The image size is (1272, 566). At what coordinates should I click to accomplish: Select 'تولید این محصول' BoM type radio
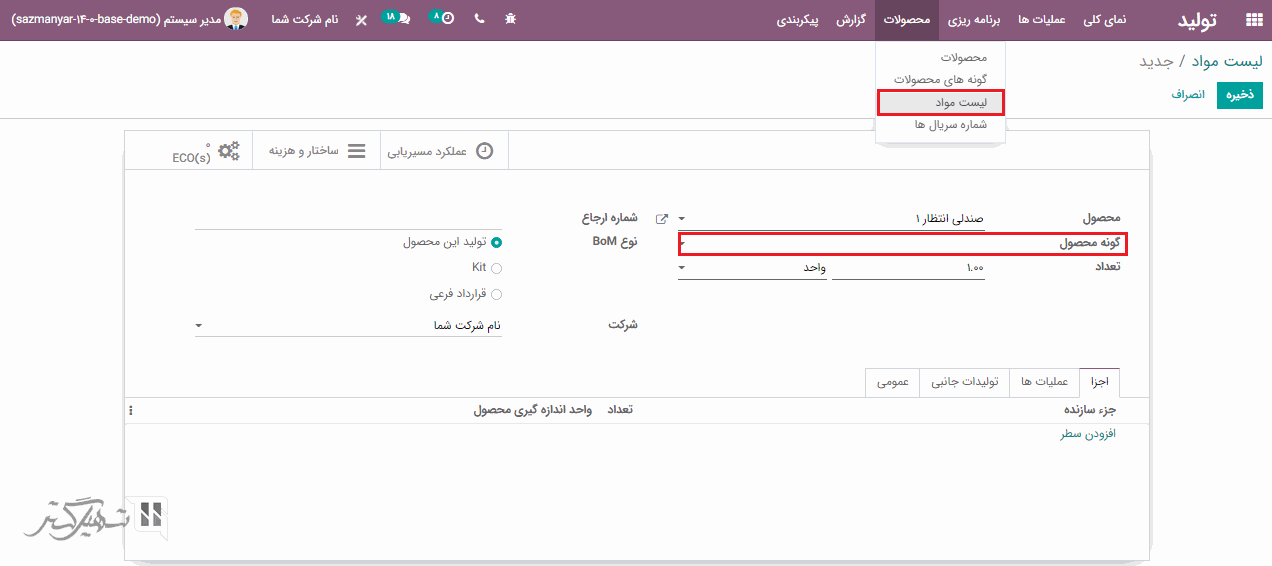tap(497, 242)
